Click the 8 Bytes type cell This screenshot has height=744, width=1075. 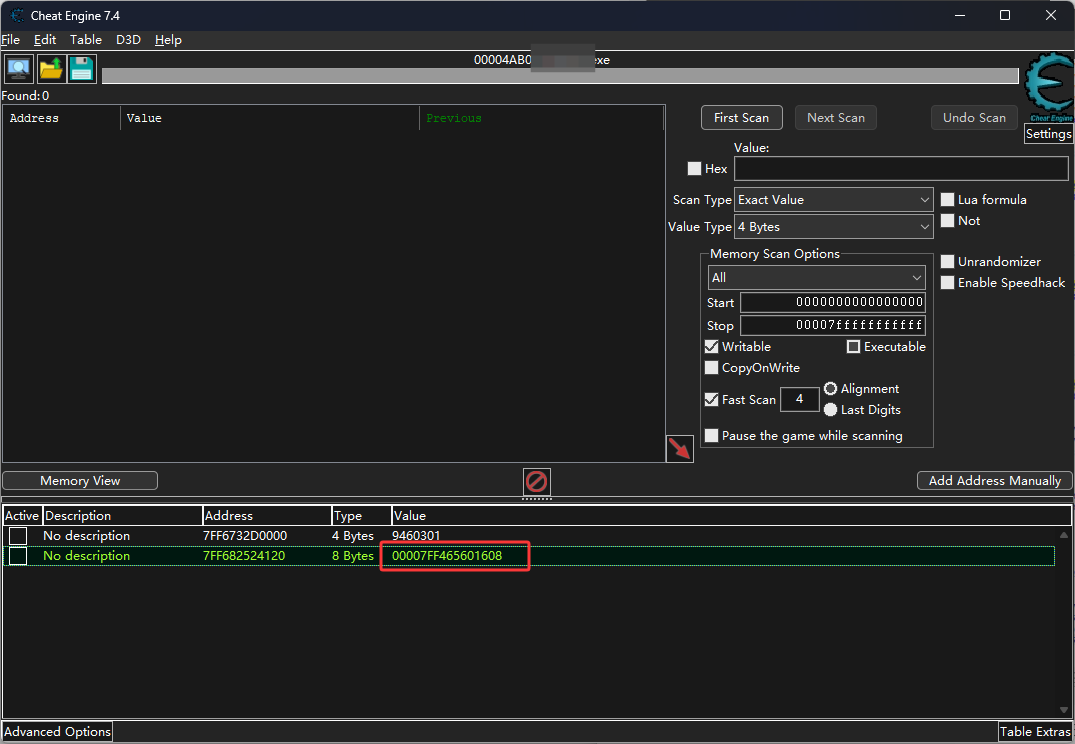(x=353, y=556)
